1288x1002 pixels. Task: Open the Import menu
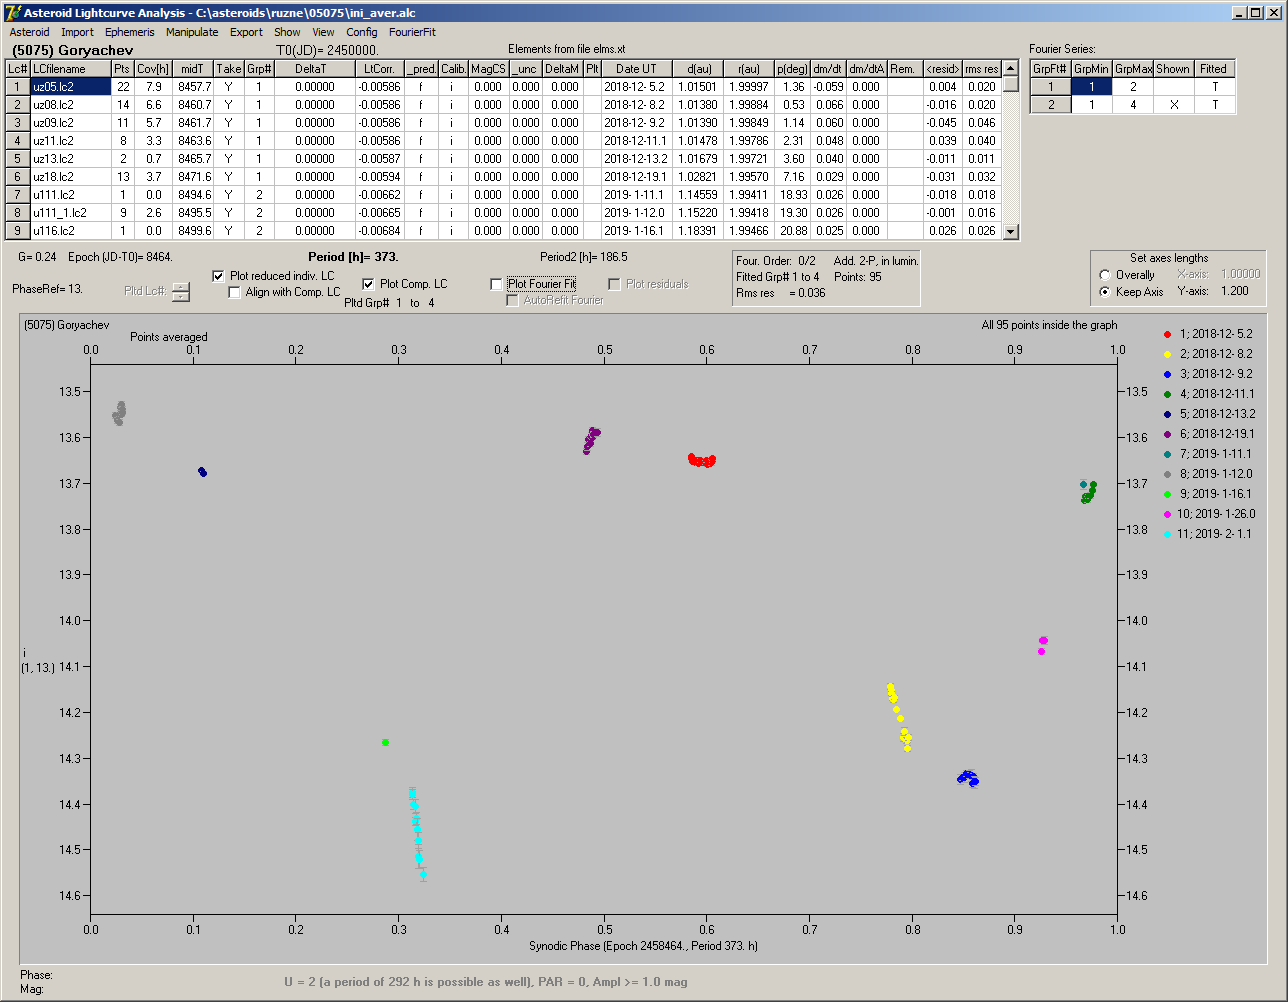tap(77, 32)
